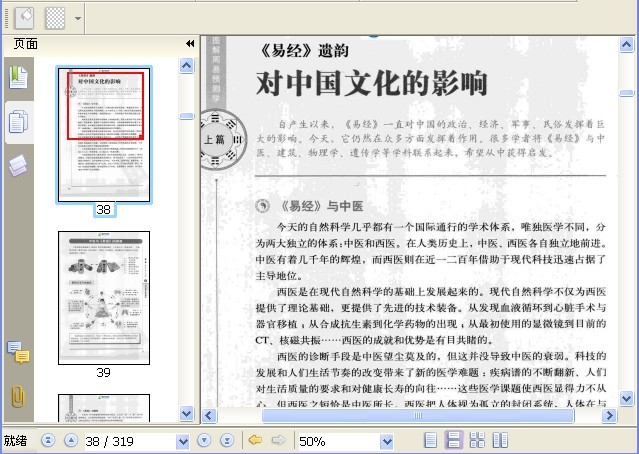The height and width of the screenshot is (454, 639).
Task: Expand the top toolbar options arrow
Action: 77,18
